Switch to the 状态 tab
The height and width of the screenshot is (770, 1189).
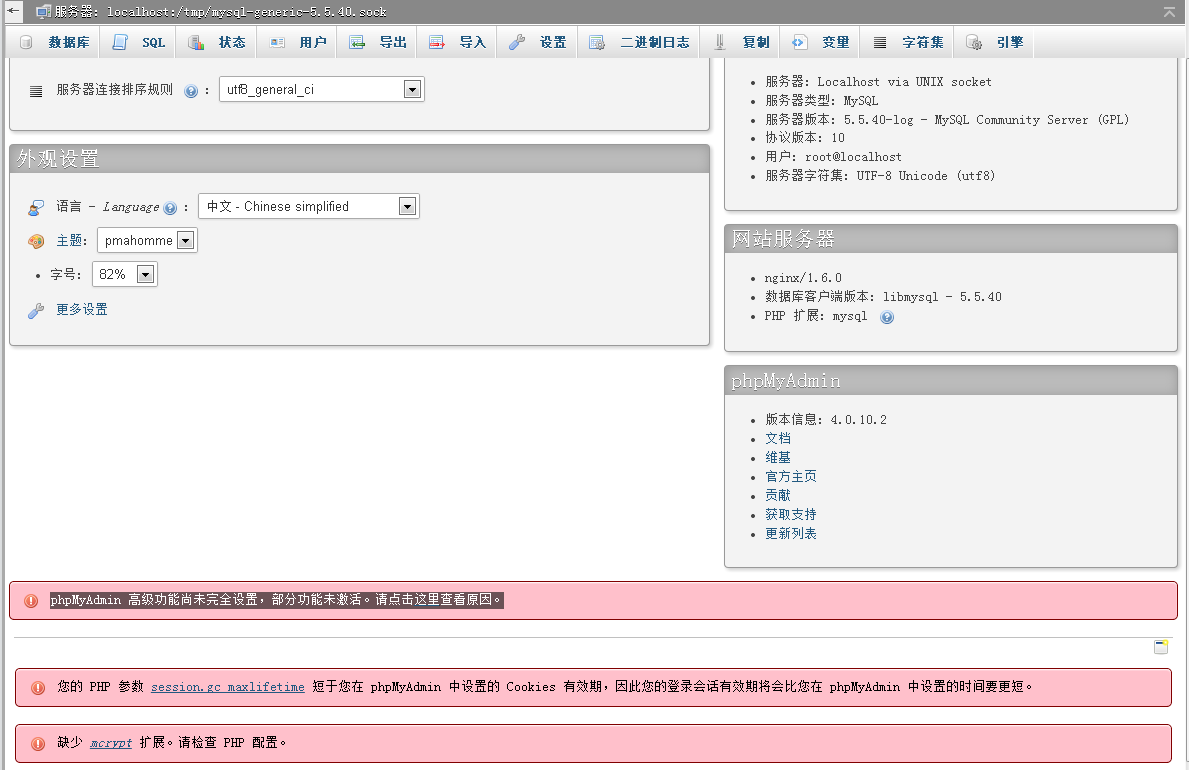217,42
